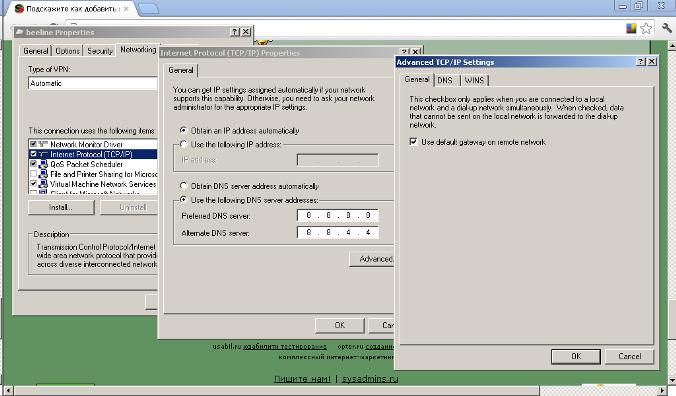Select Obtain an IP address automatically

pos(184,130)
